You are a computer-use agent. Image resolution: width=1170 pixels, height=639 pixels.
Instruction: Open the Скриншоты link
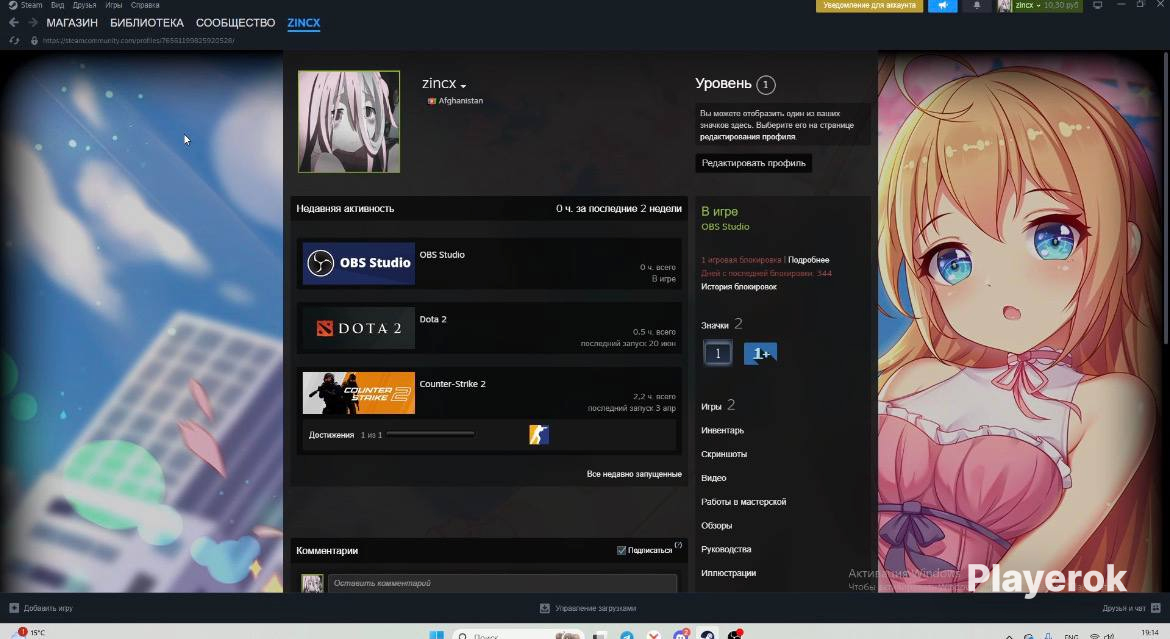pyautogui.click(x=724, y=454)
